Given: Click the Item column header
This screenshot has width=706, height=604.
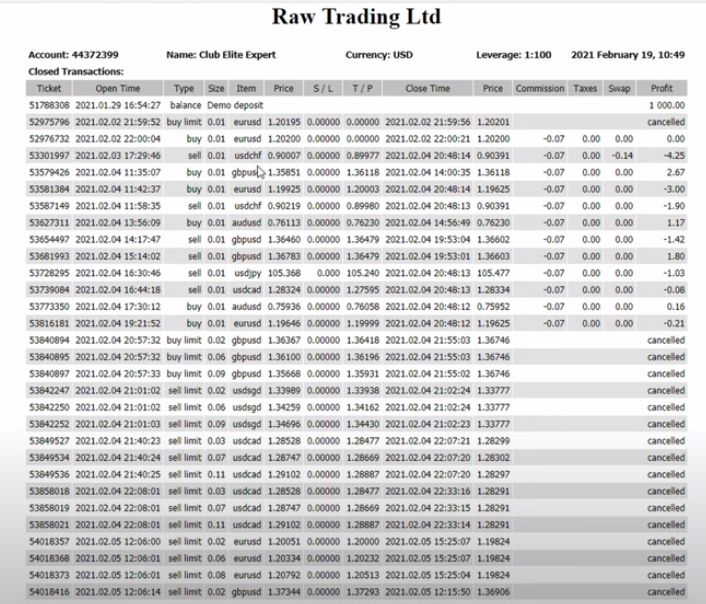Looking at the screenshot, I should 246,88.
